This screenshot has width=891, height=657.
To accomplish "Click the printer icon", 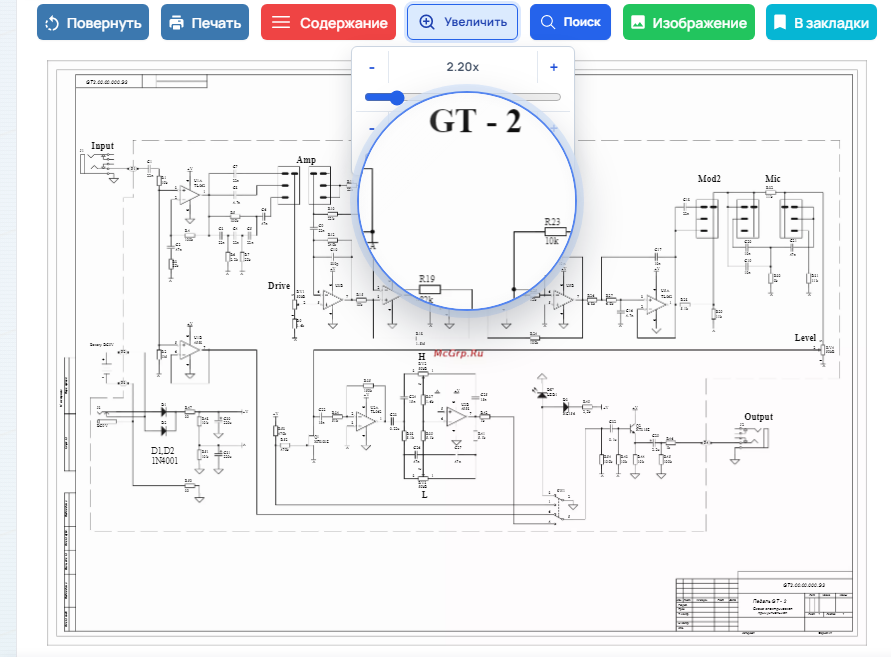I will [177, 23].
